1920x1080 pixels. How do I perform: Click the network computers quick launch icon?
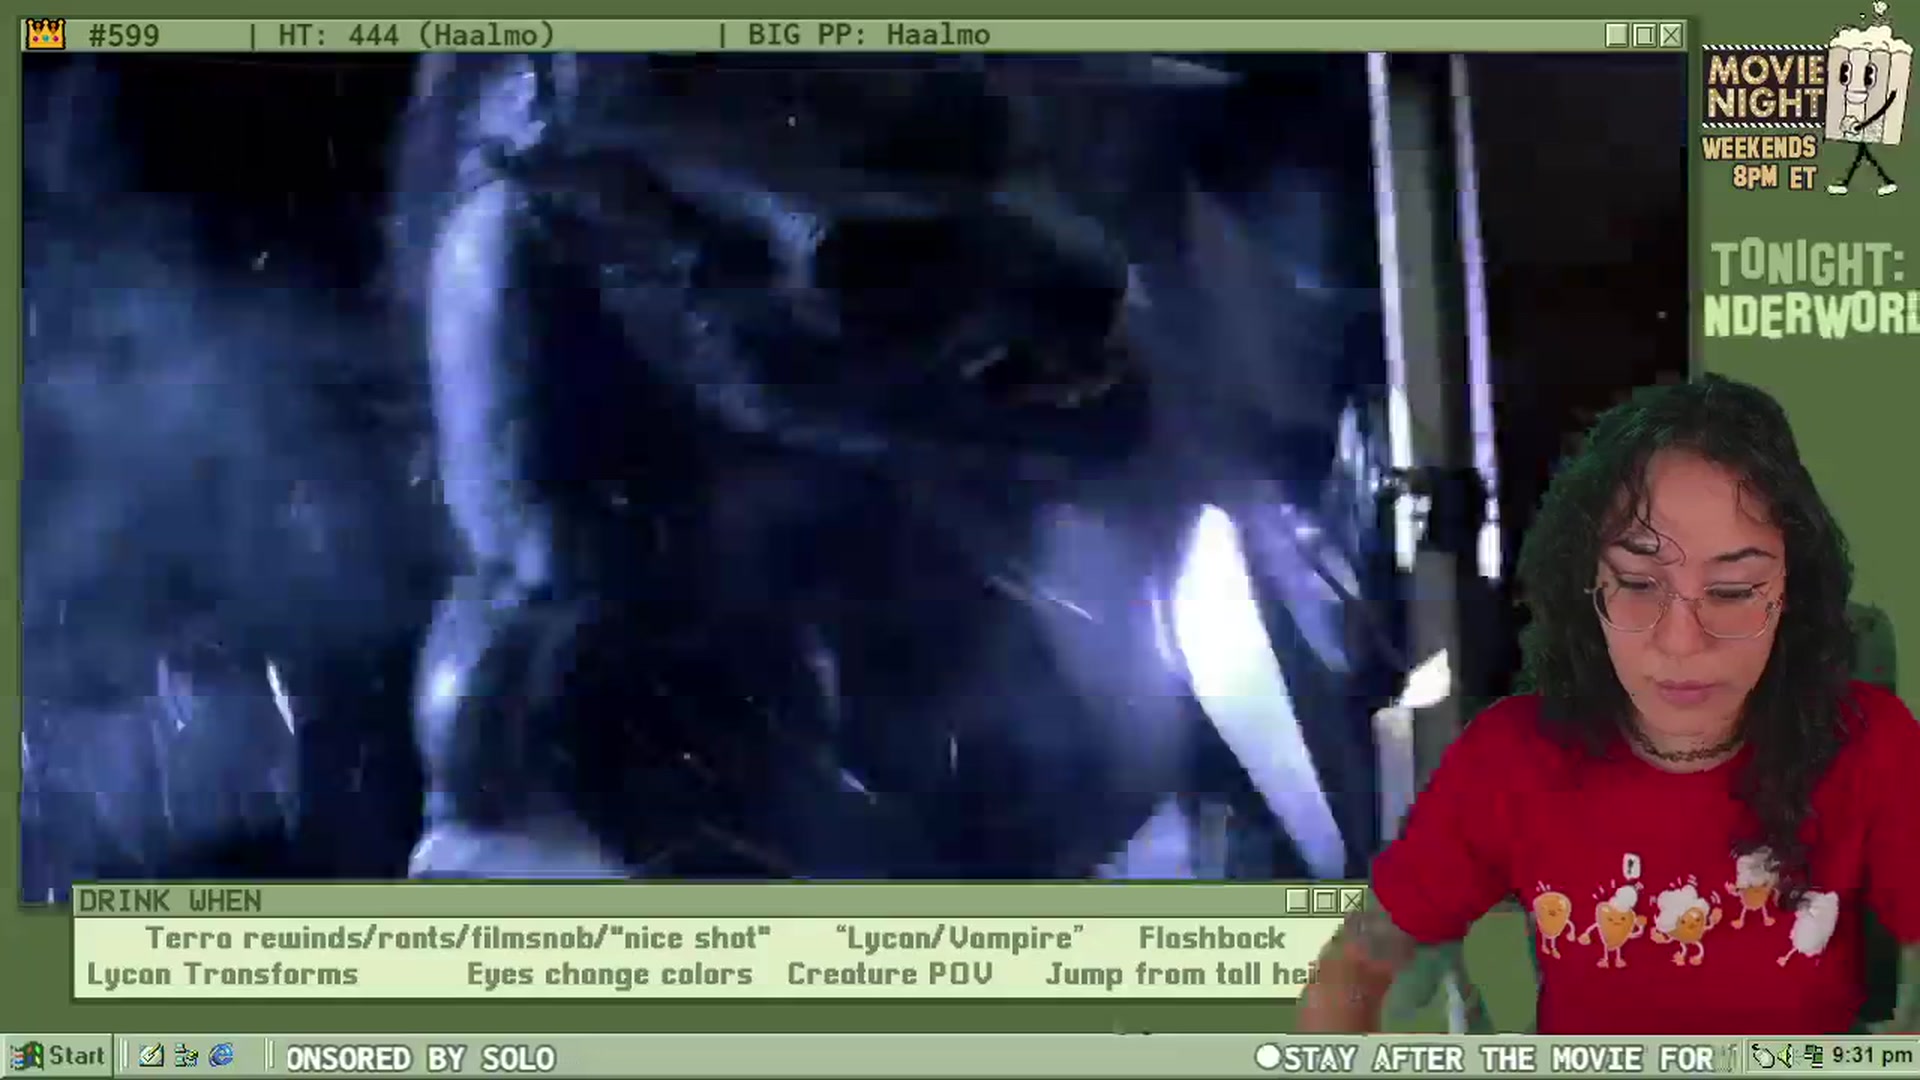[x=186, y=1056]
